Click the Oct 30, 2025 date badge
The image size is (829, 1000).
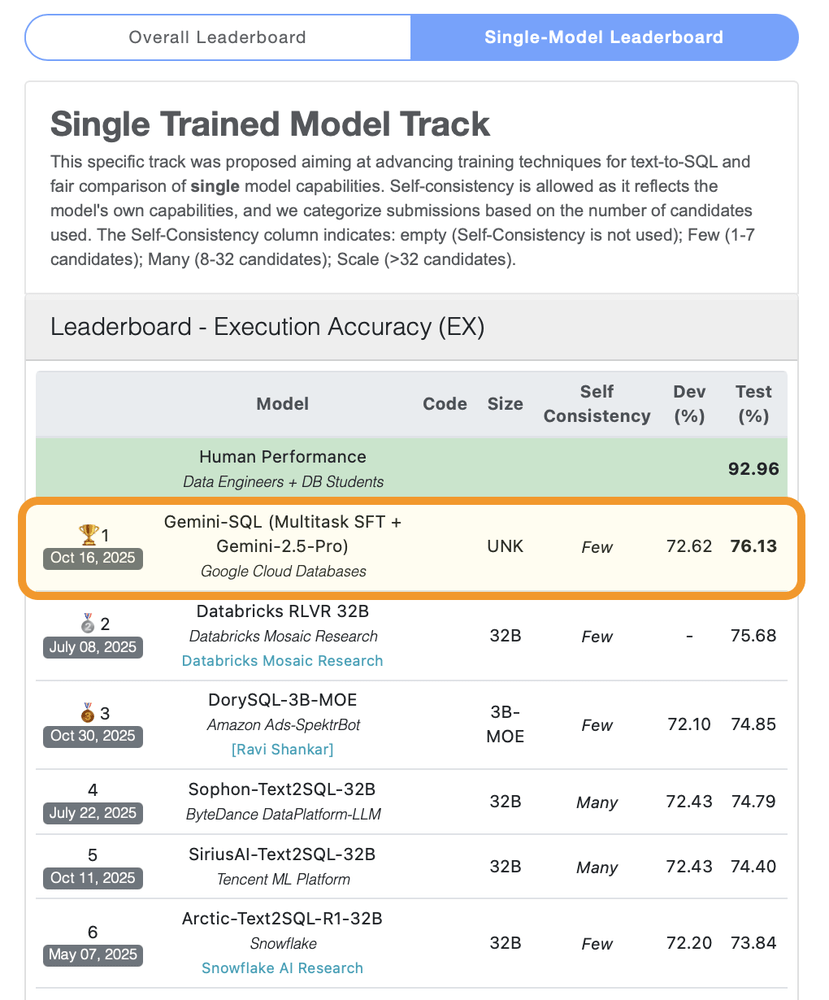(x=92, y=736)
